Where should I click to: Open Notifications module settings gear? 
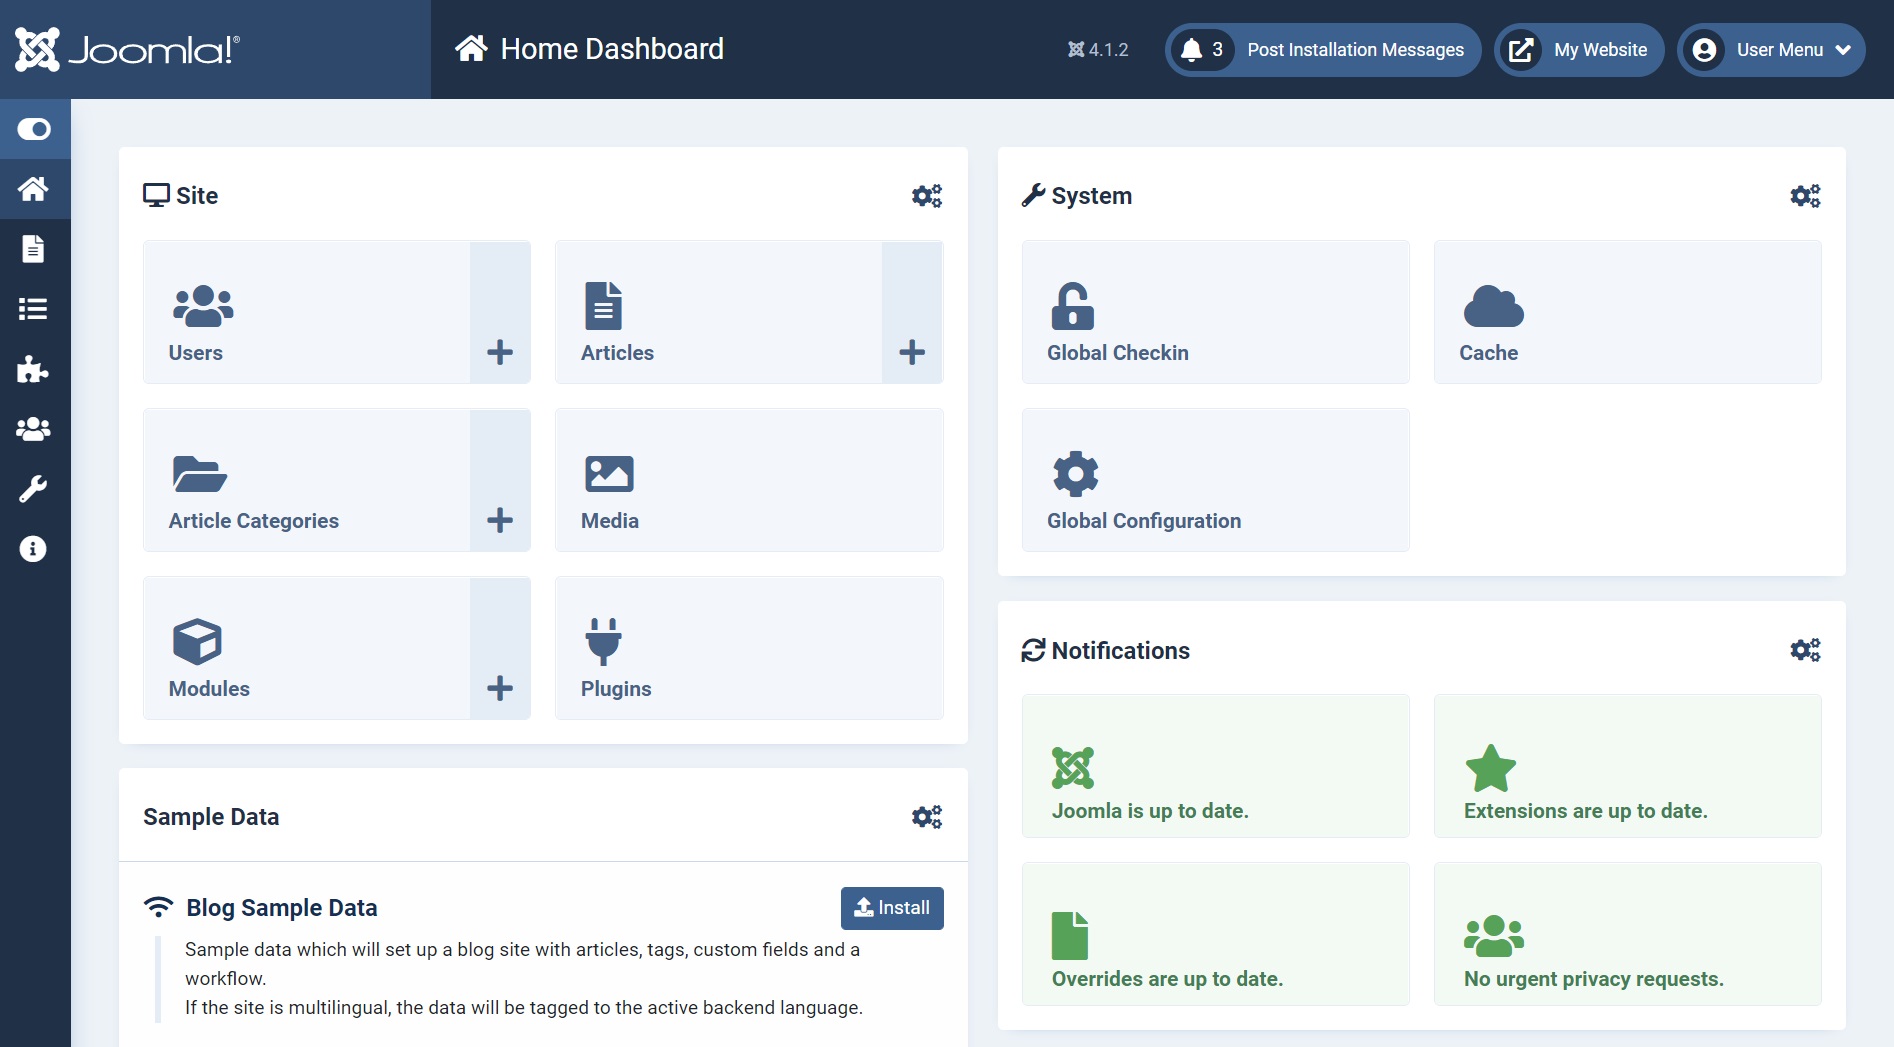(1804, 651)
